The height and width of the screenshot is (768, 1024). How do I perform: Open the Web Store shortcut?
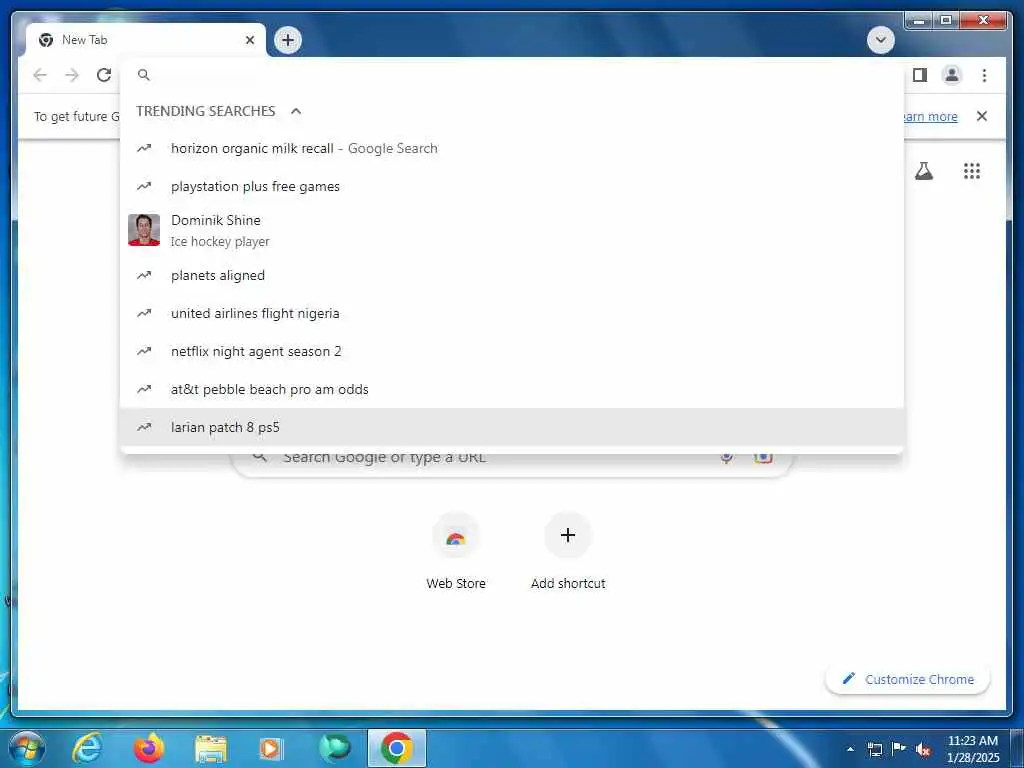[x=456, y=552]
